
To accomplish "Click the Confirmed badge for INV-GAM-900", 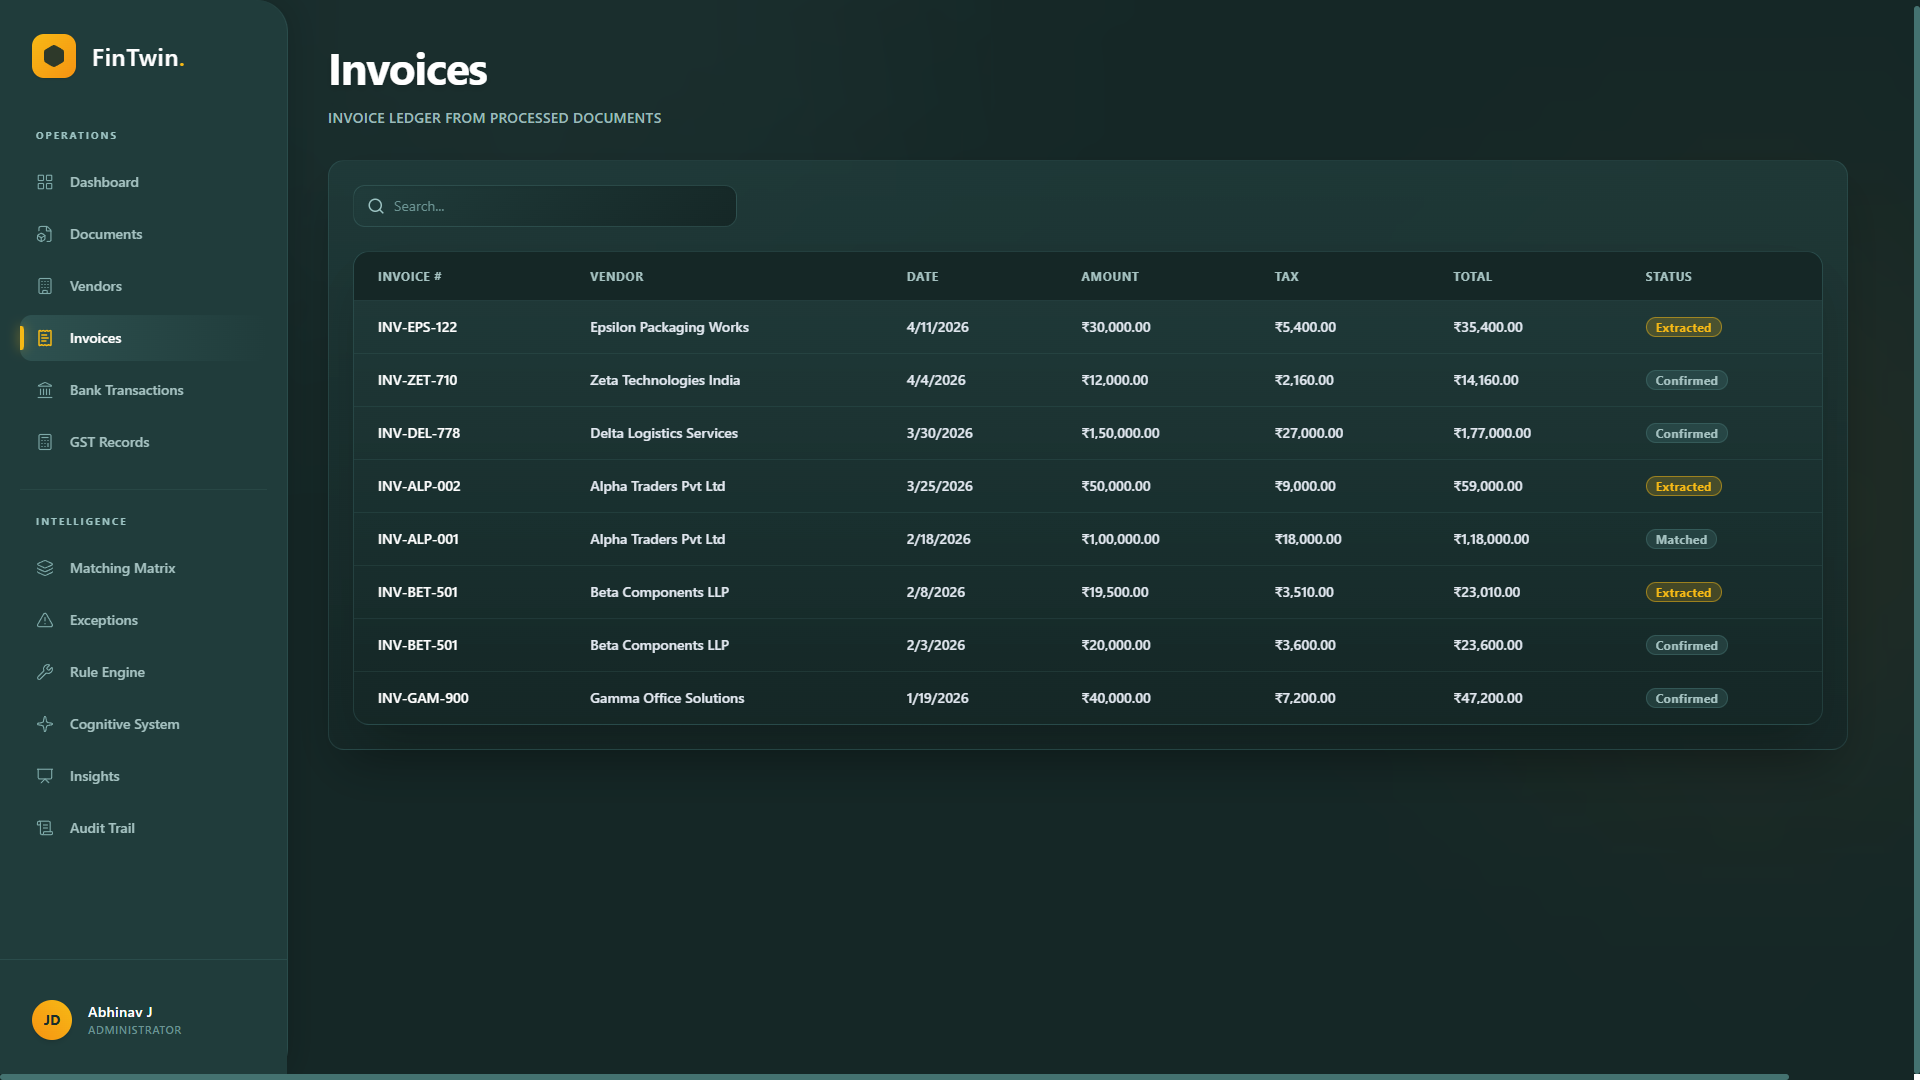I will pos(1686,699).
